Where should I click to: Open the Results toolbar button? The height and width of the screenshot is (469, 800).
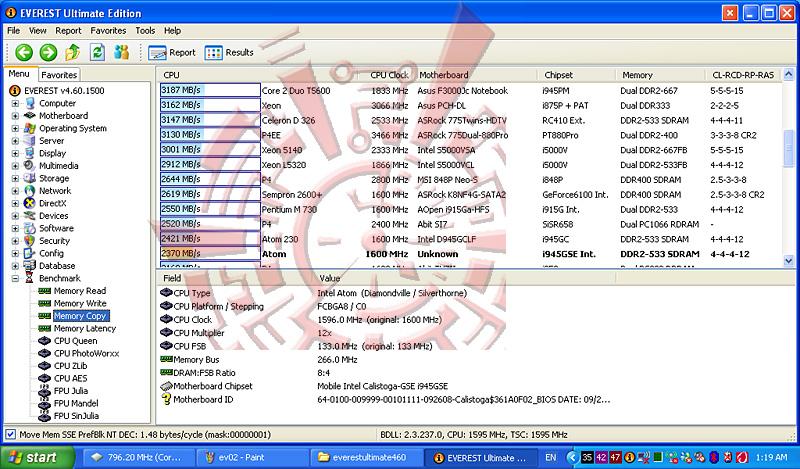(x=229, y=53)
